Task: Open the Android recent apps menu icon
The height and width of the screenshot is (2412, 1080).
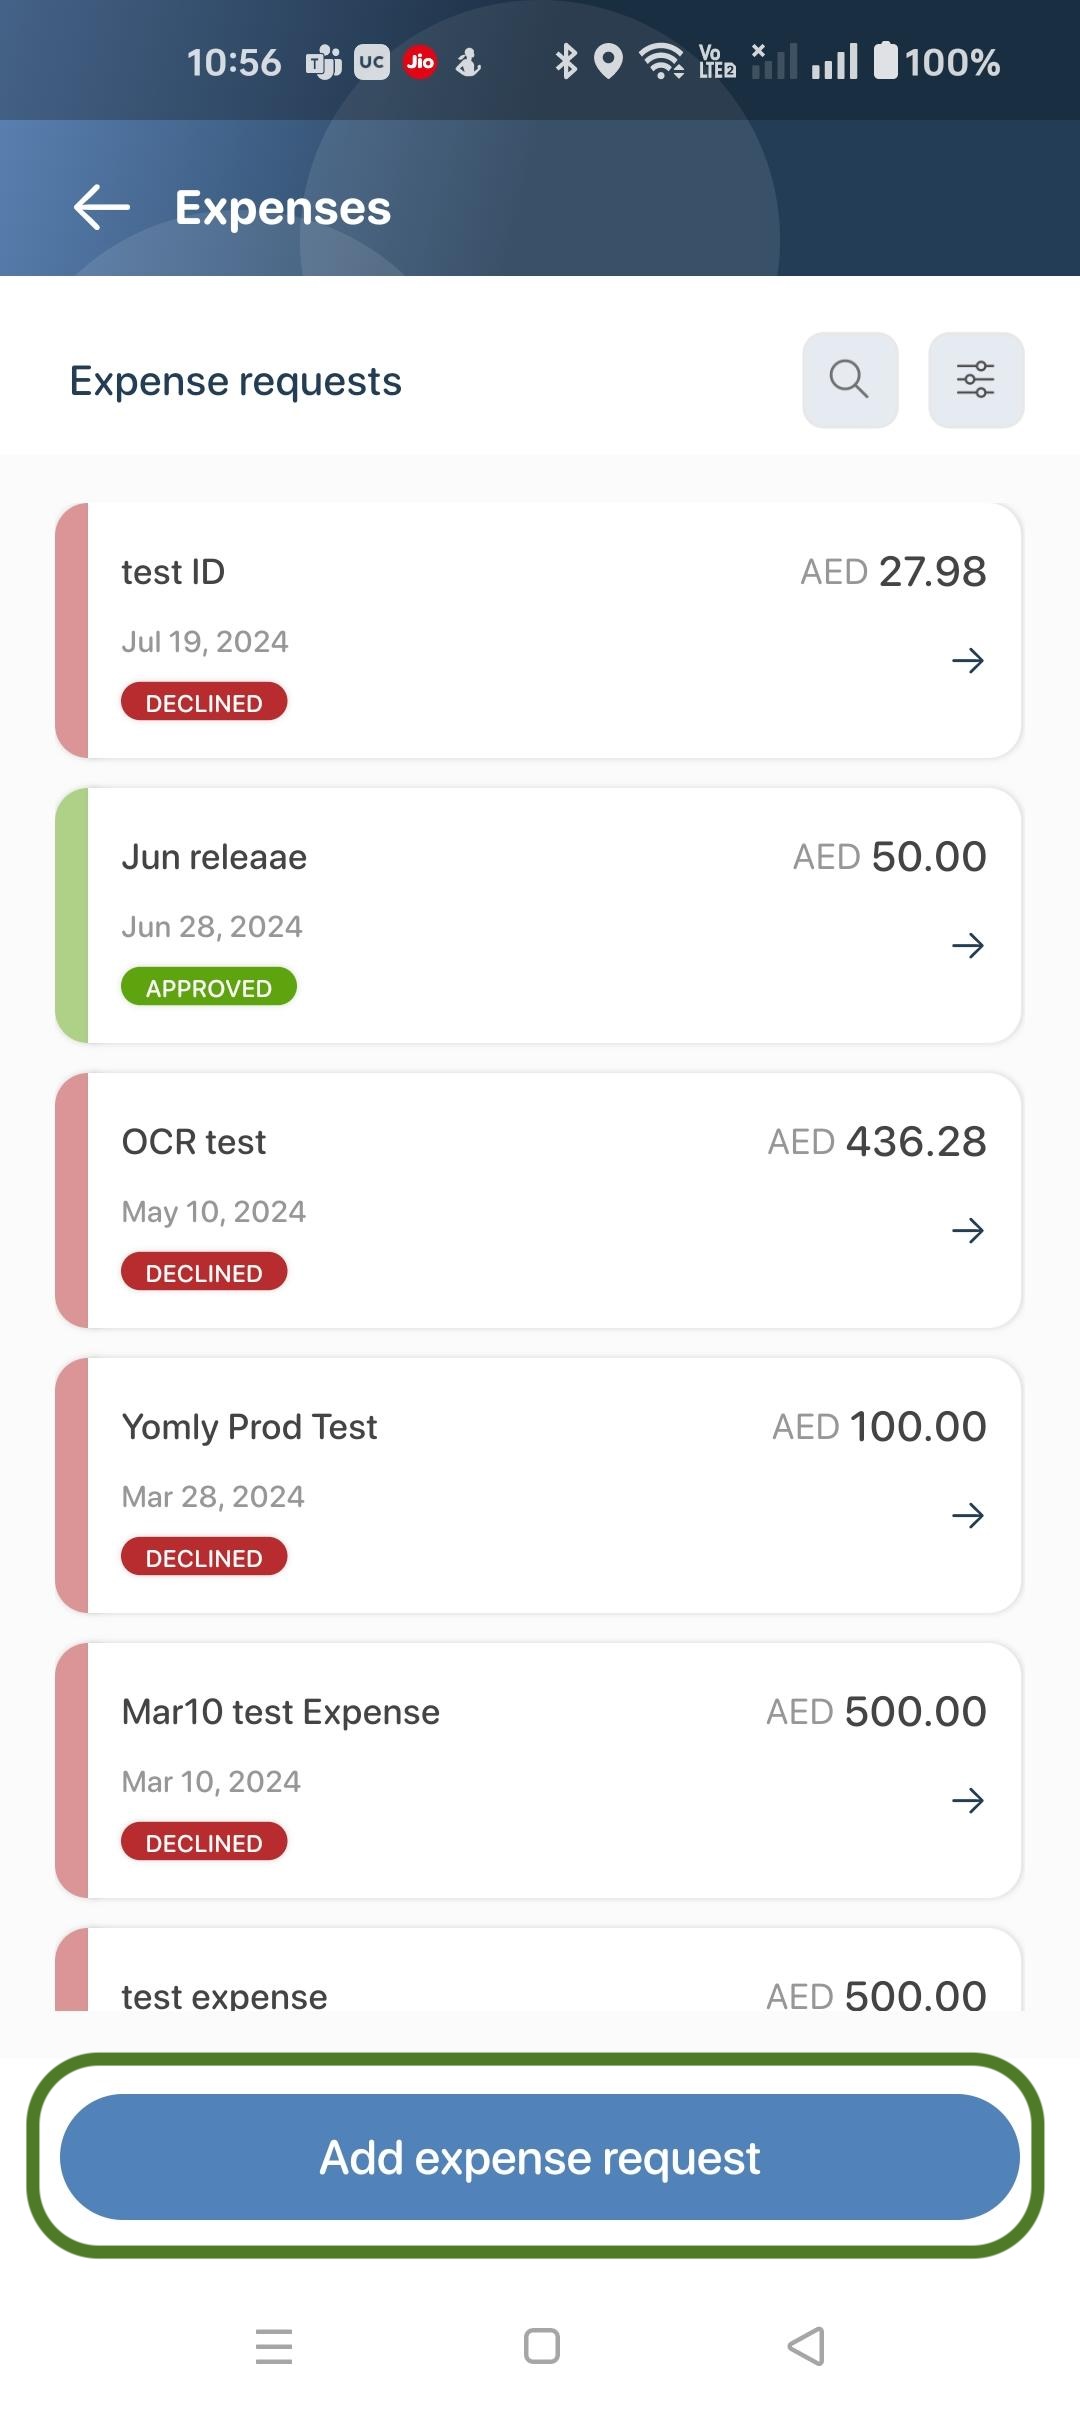Action: click(274, 2346)
